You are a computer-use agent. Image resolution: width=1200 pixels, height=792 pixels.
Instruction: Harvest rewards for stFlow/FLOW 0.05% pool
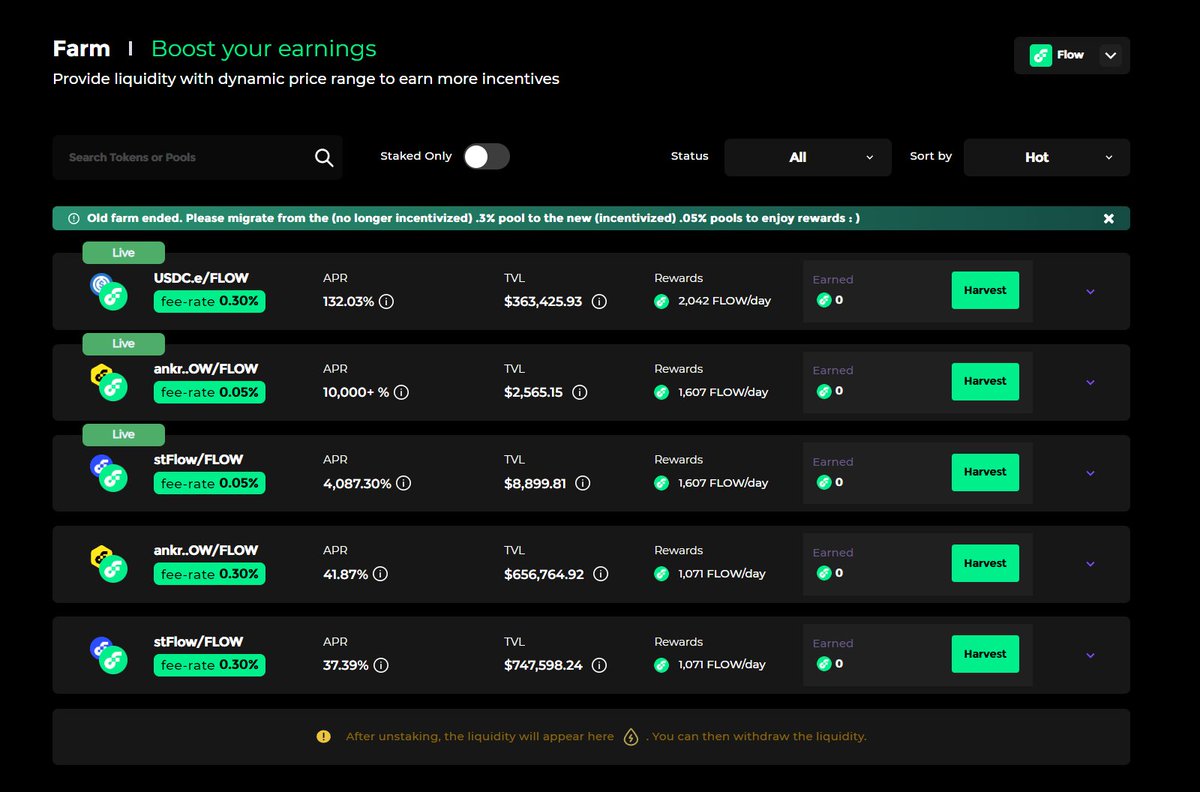coord(985,472)
